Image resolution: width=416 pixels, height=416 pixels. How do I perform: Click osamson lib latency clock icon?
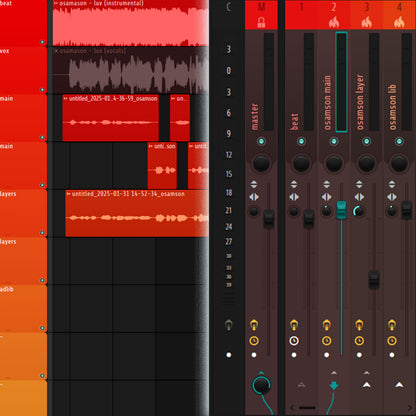pos(392,341)
